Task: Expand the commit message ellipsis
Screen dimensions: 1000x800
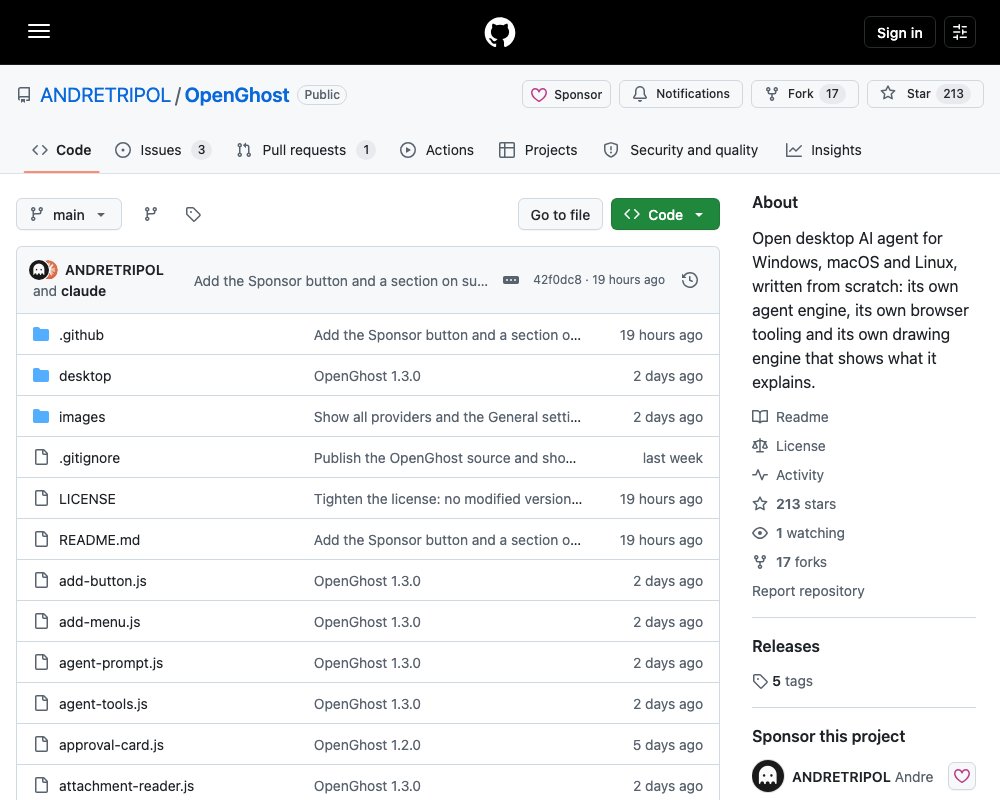Action: coord(511,280)
